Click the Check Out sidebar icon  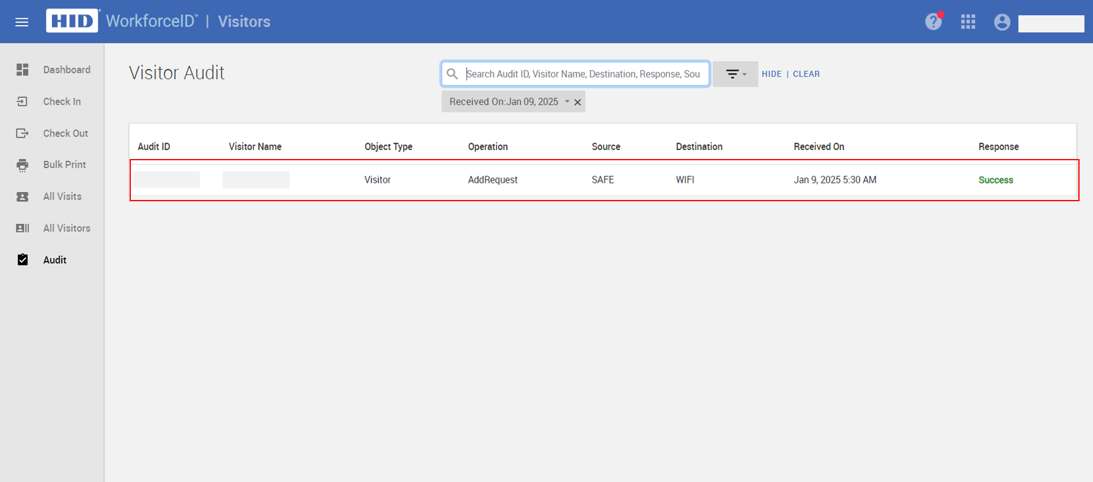coord(22,133)
